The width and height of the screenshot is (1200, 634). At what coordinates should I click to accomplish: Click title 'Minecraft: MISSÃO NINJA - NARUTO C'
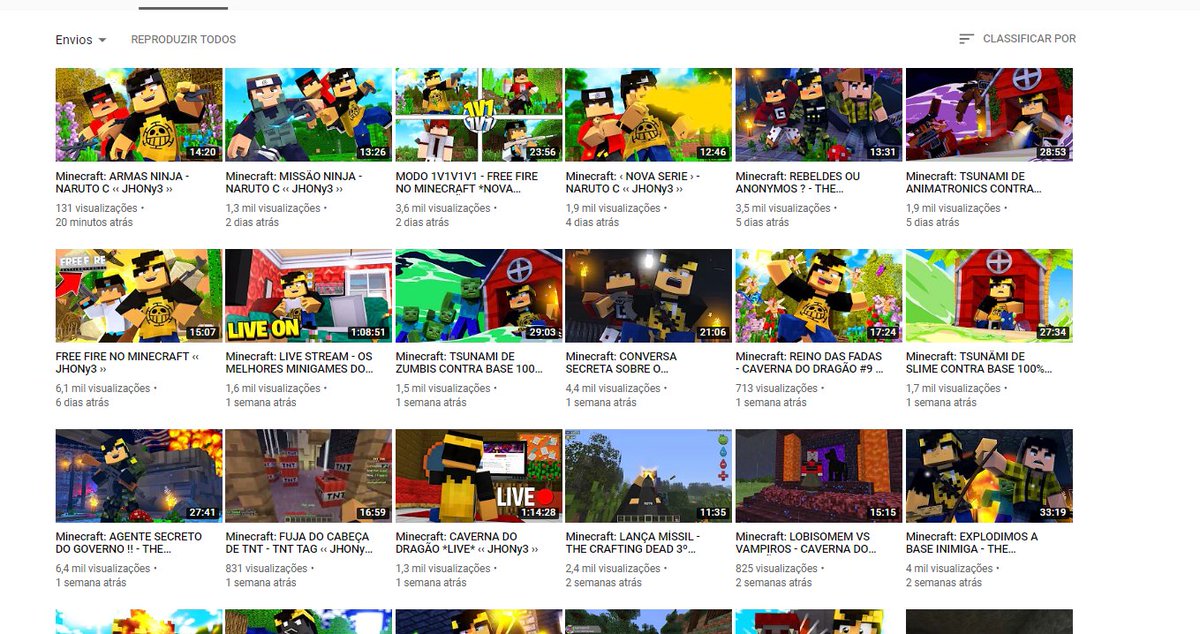(x=294, y=182)
